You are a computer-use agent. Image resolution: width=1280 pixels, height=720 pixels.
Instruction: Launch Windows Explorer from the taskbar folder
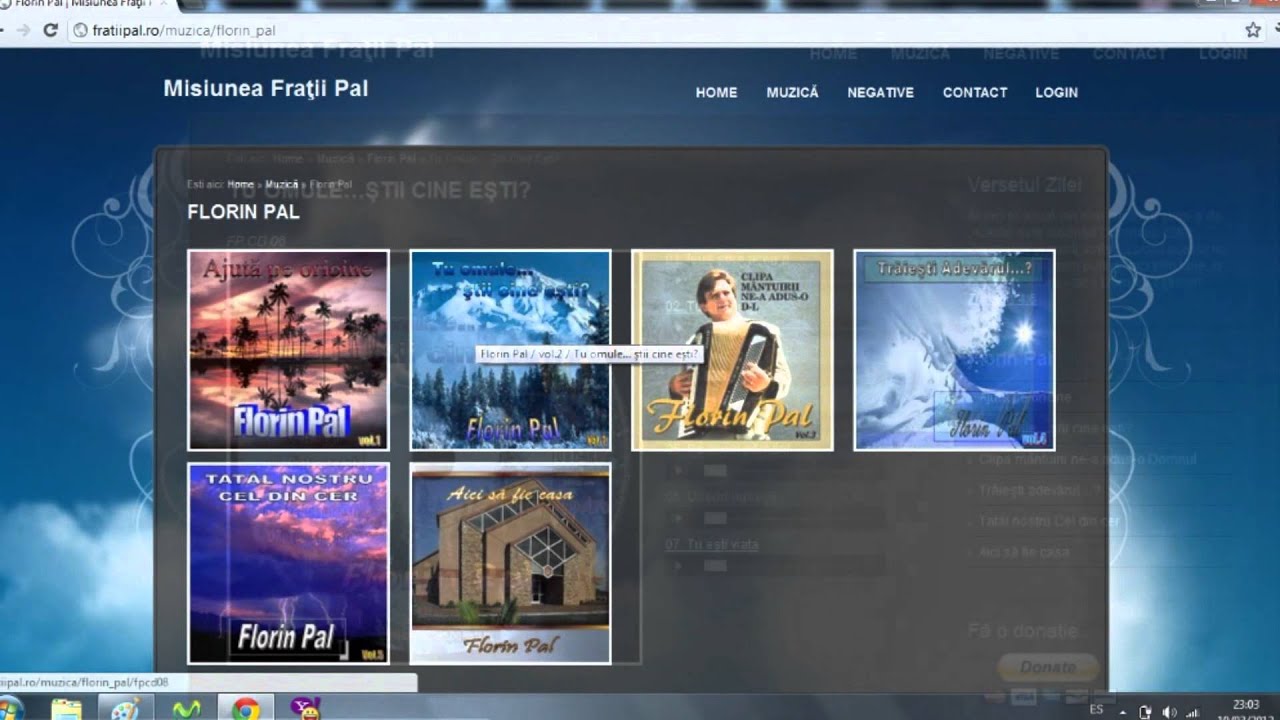pos(66,708)
